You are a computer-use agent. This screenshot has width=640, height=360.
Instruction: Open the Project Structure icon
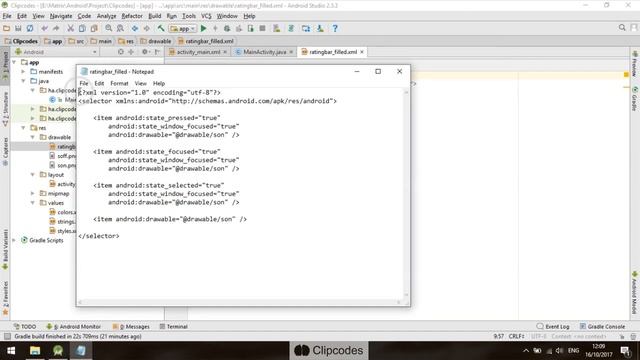[x=306, y=29]
